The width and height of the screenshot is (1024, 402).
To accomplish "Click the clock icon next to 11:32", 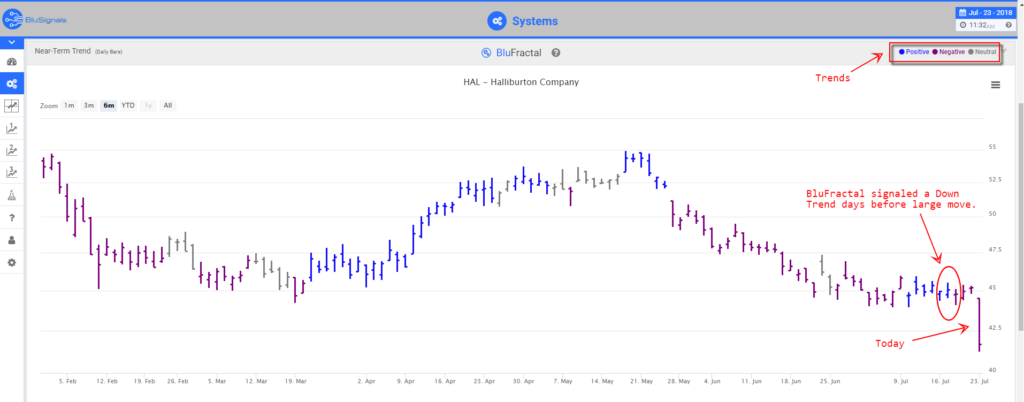I will coord(962,25).
